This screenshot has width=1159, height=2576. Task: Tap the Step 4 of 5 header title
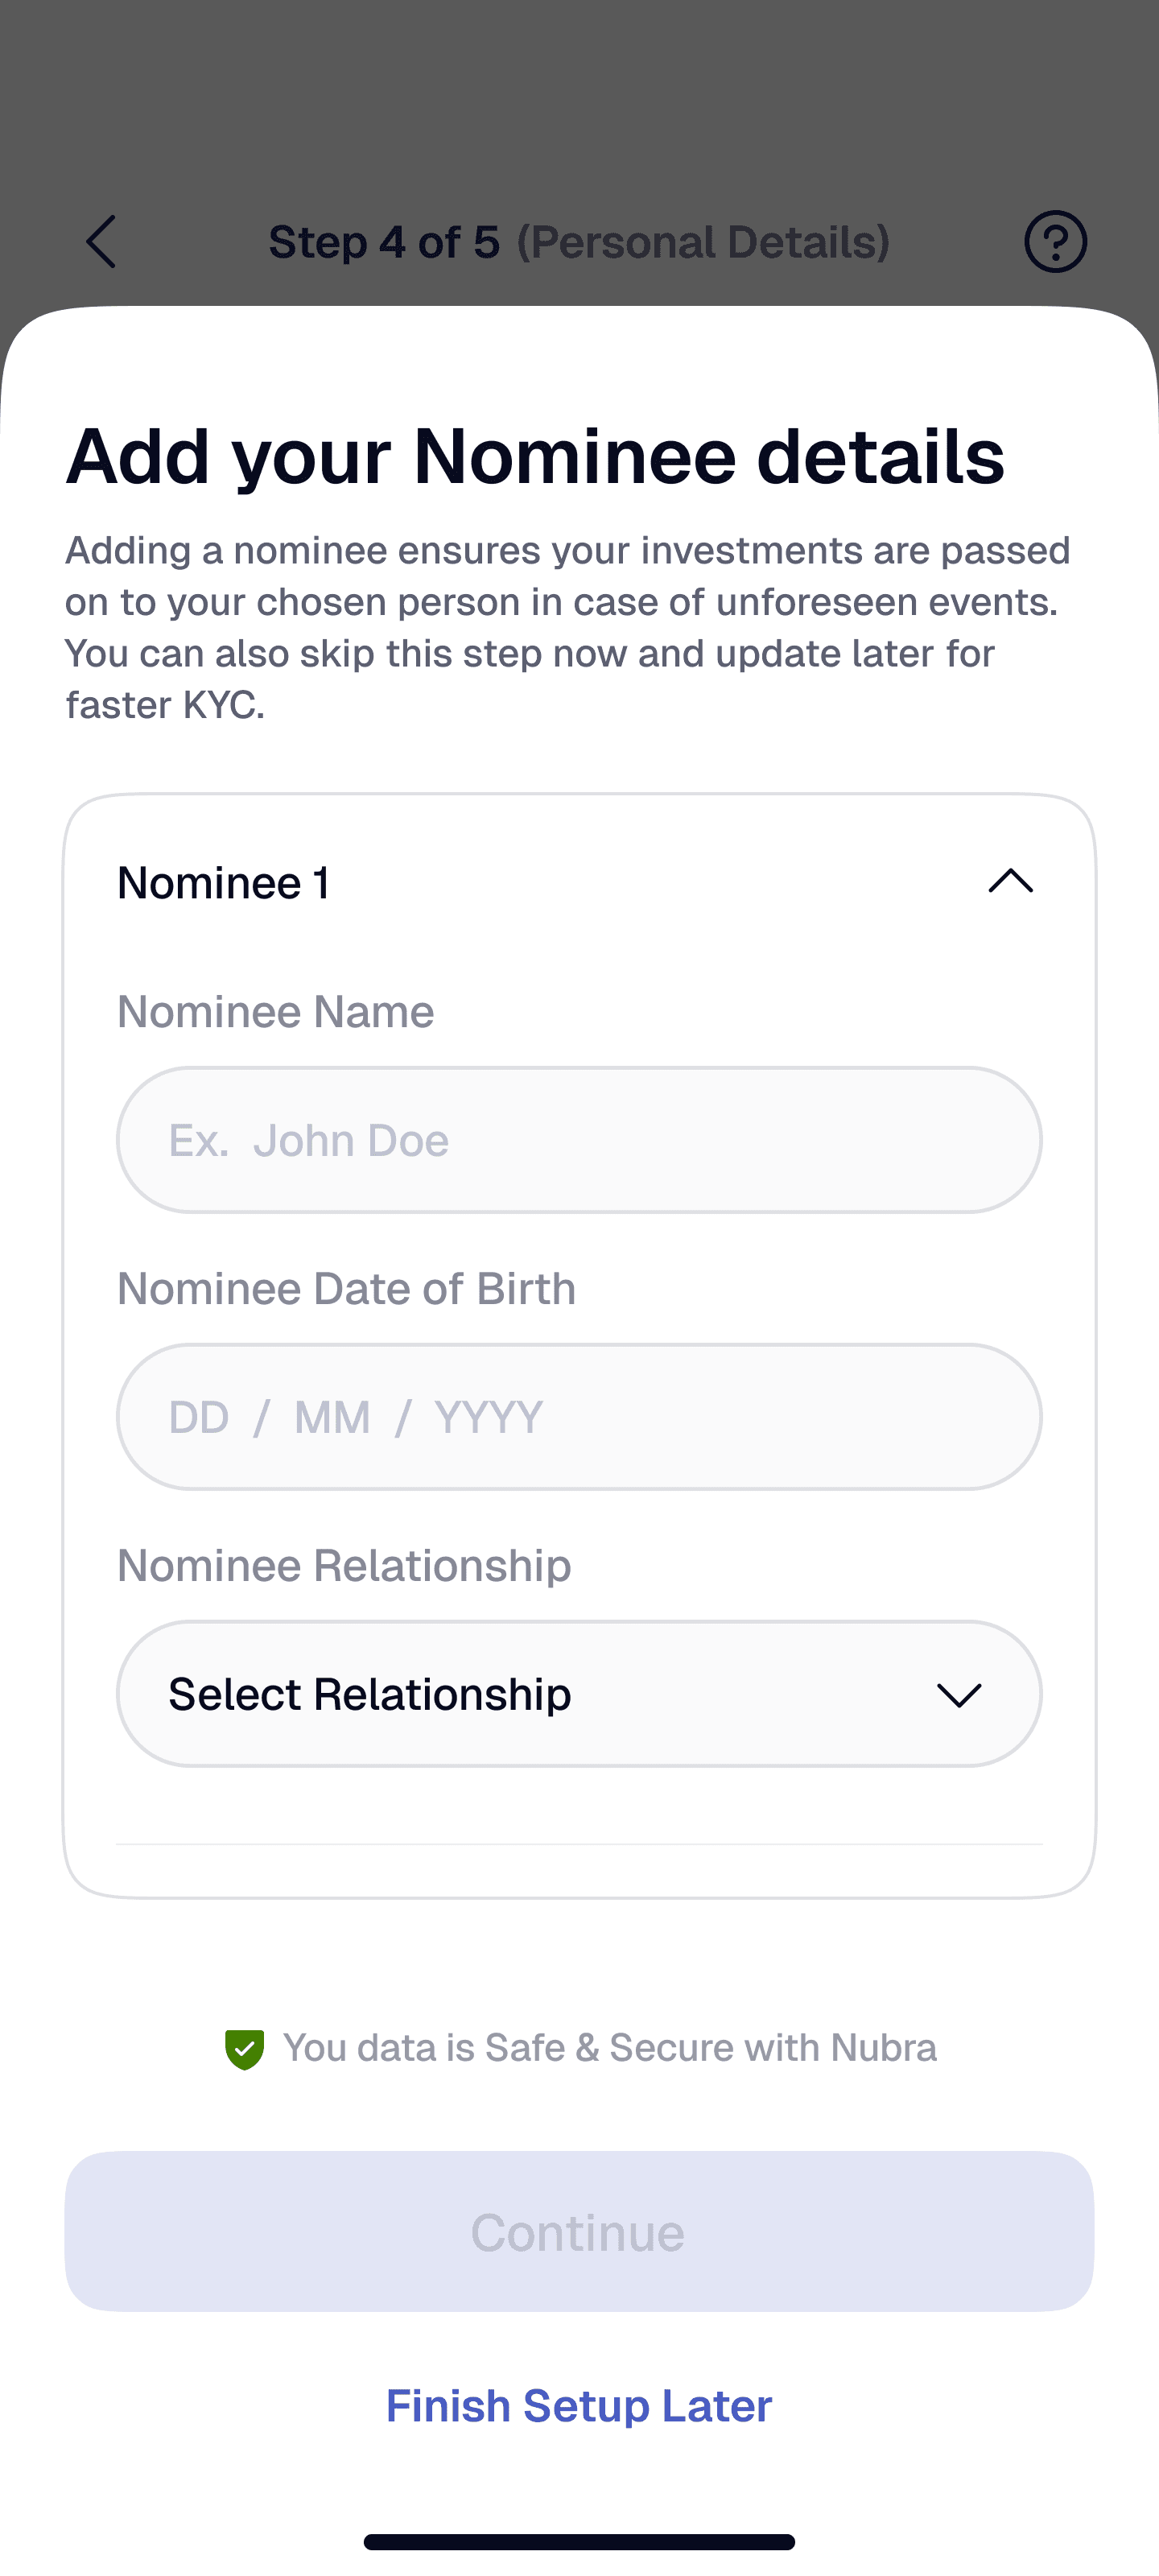coord(579,242)
